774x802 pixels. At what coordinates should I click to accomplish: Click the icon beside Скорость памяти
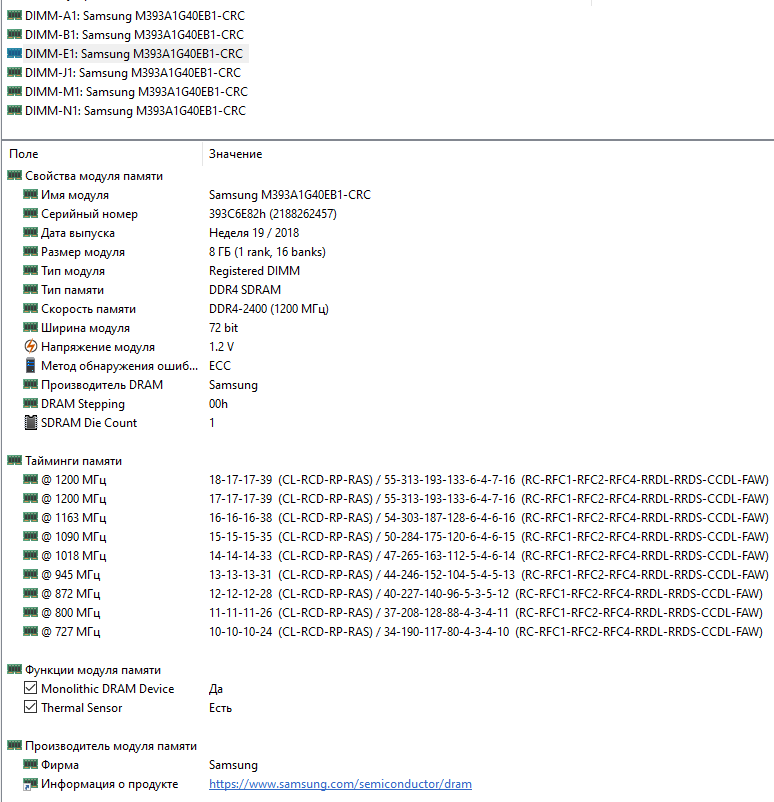(x=31, y=307)
